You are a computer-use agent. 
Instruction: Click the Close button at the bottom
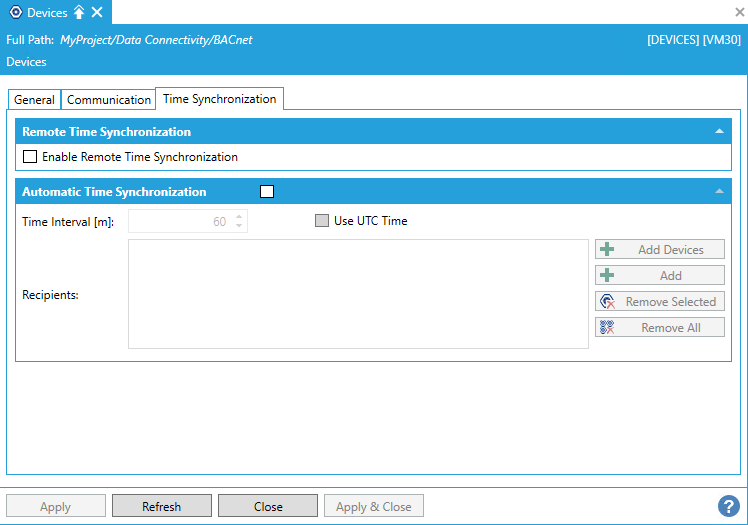pos(268,507)
